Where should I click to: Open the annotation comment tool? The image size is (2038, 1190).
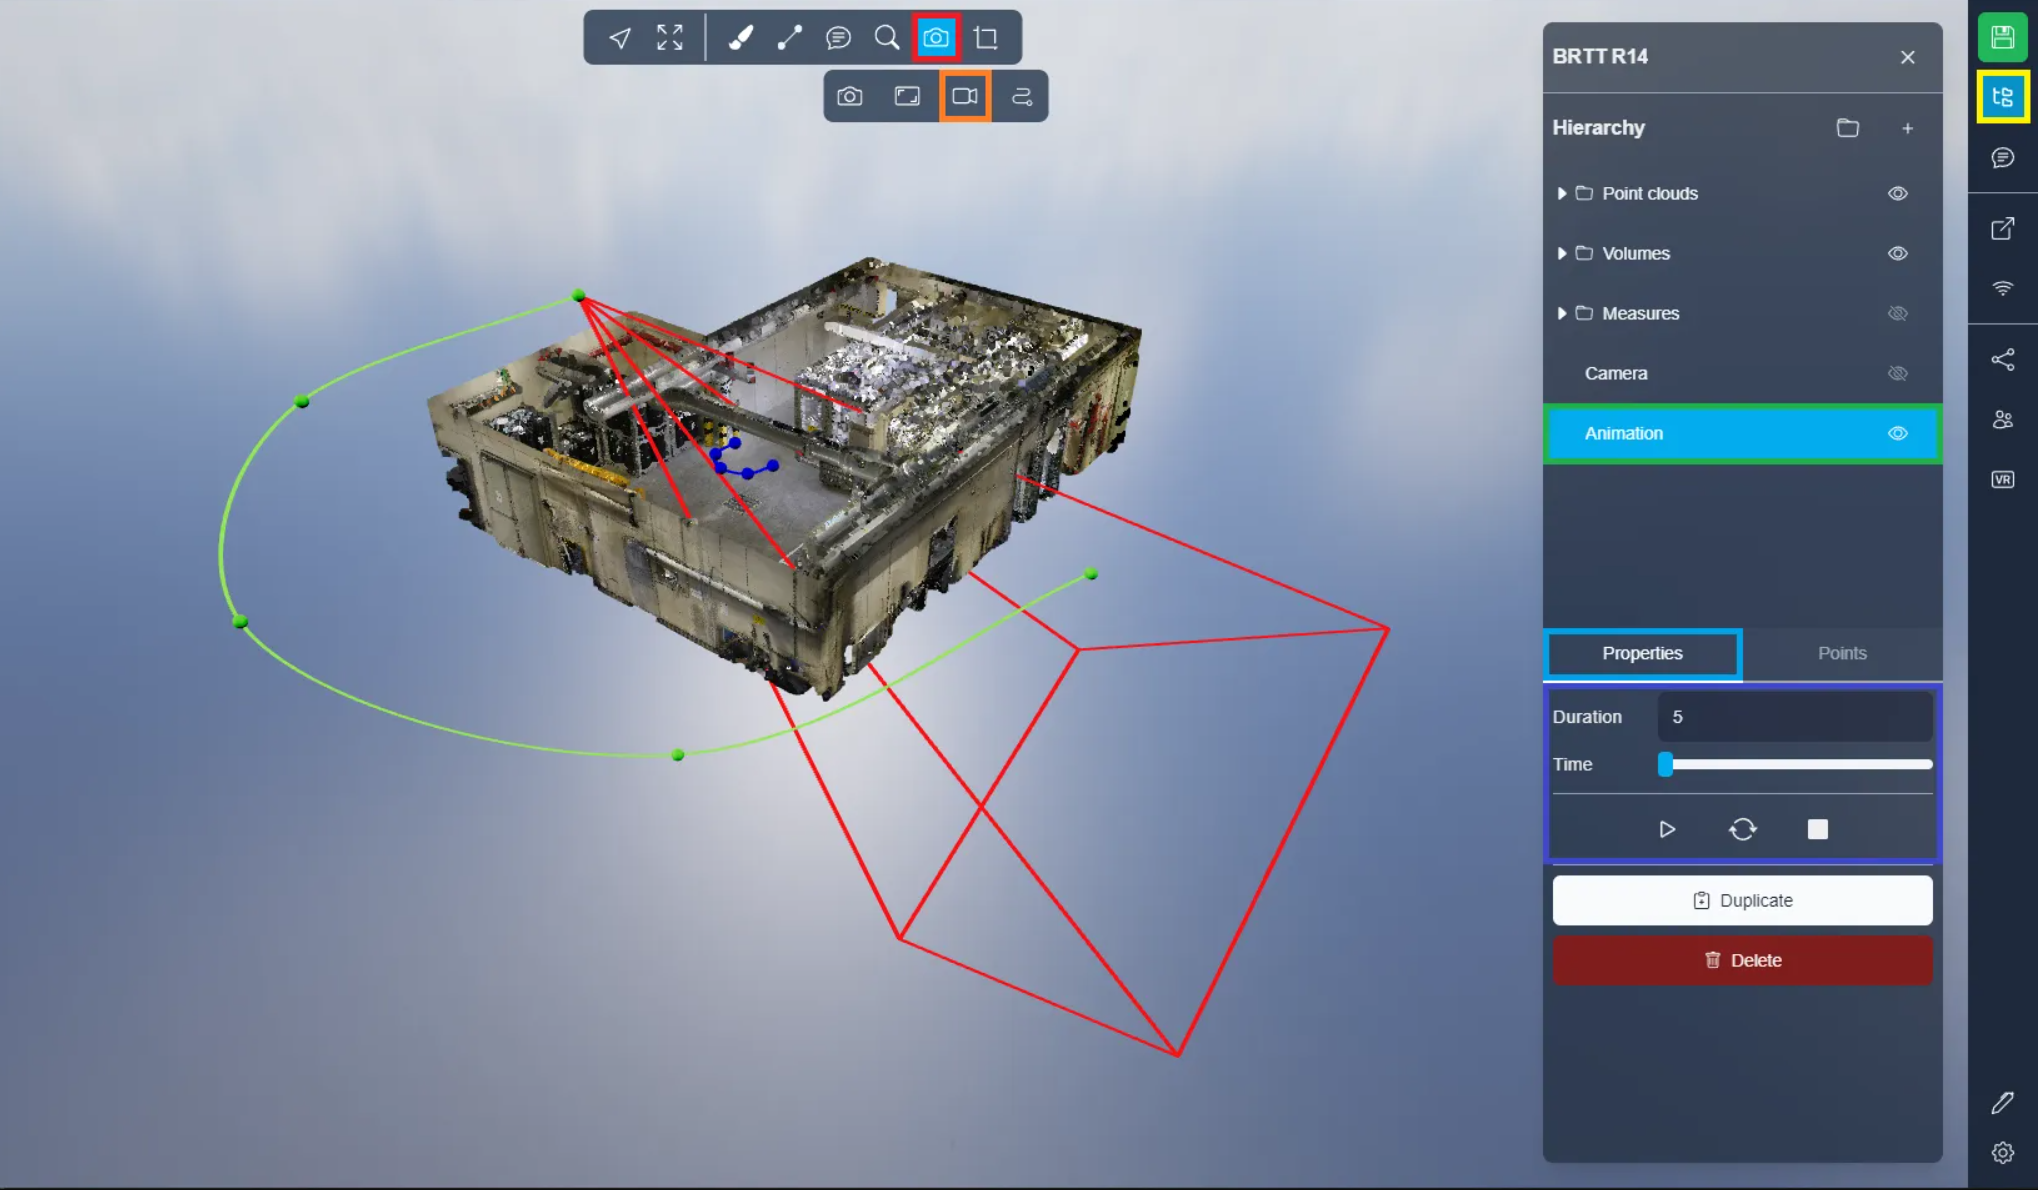coord(838,38)
